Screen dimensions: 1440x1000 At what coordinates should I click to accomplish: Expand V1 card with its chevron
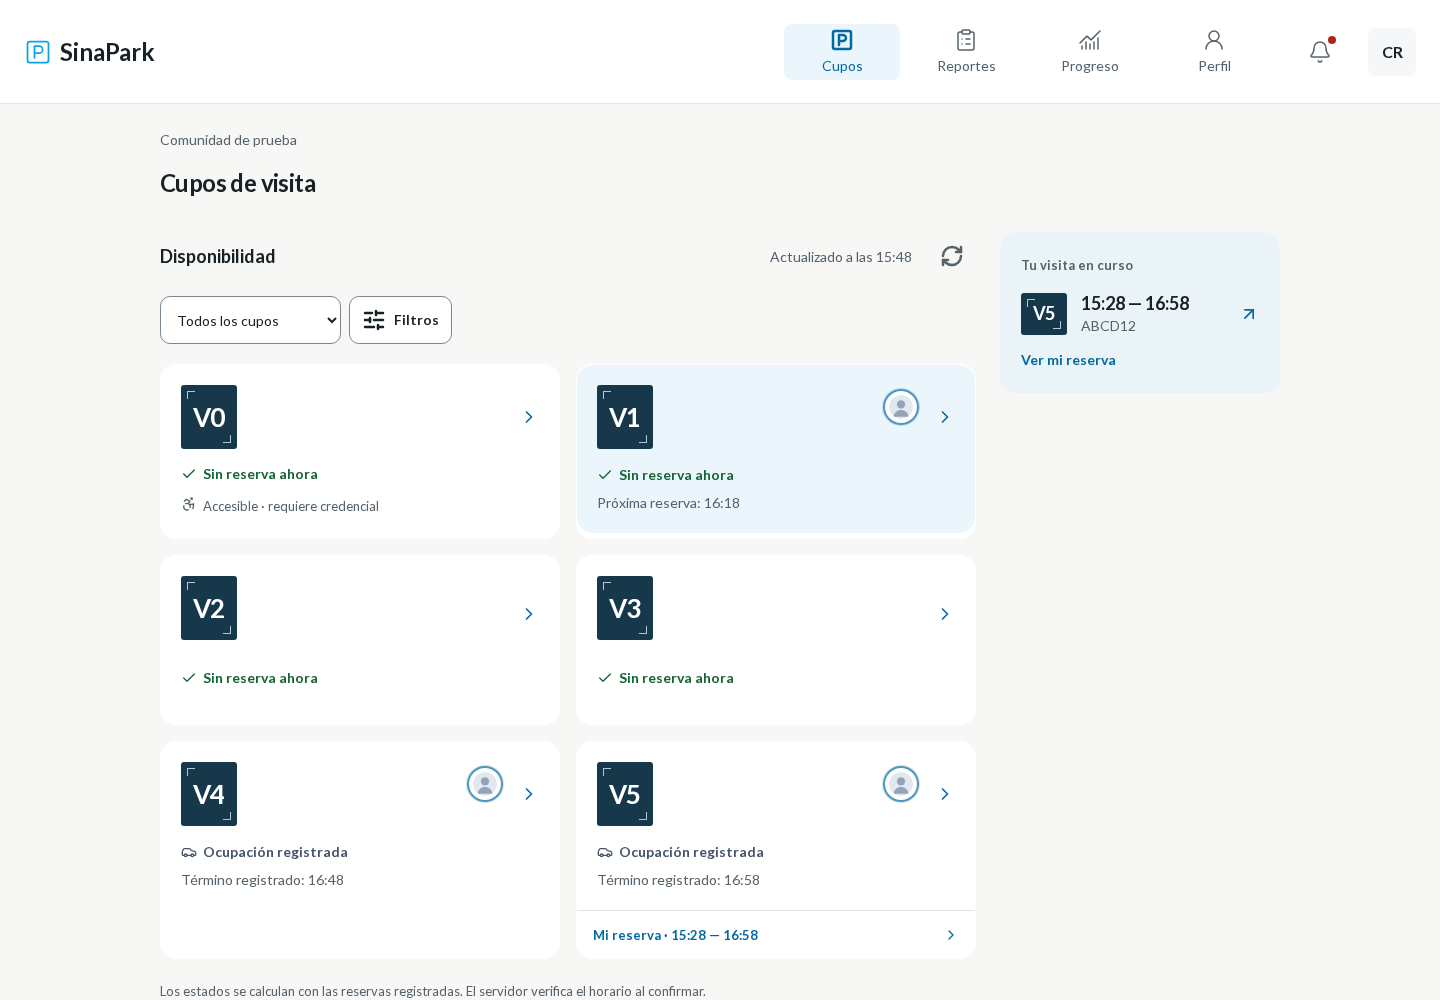click(945, 417)
